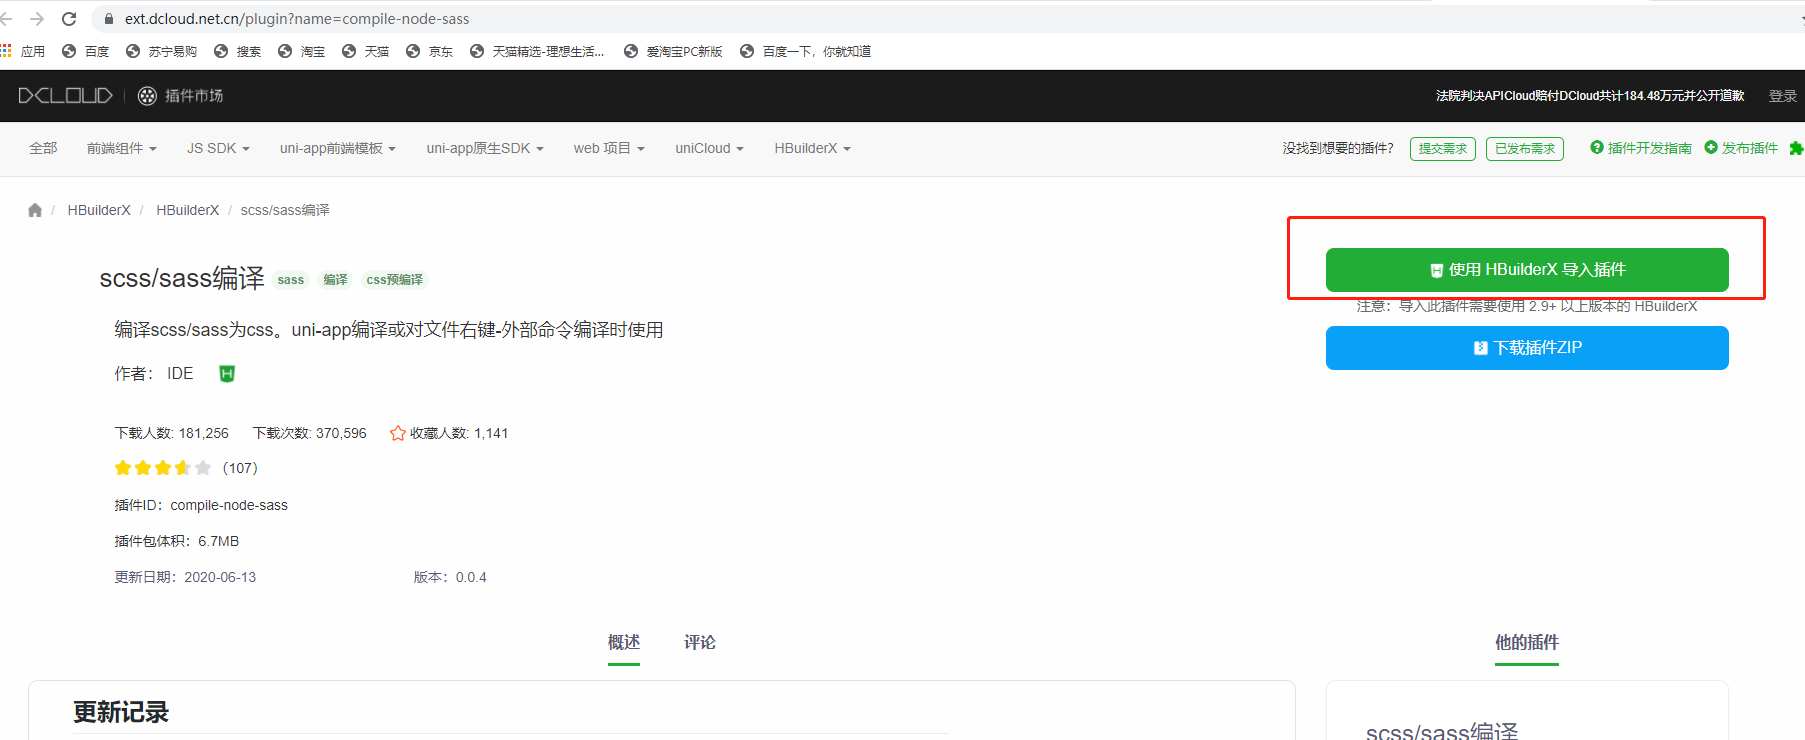Image resolution: width=1805 pixels, height=740 pixels.
Task: Open 插件开发指南 guide link
Action: (x=1641, y=148)
